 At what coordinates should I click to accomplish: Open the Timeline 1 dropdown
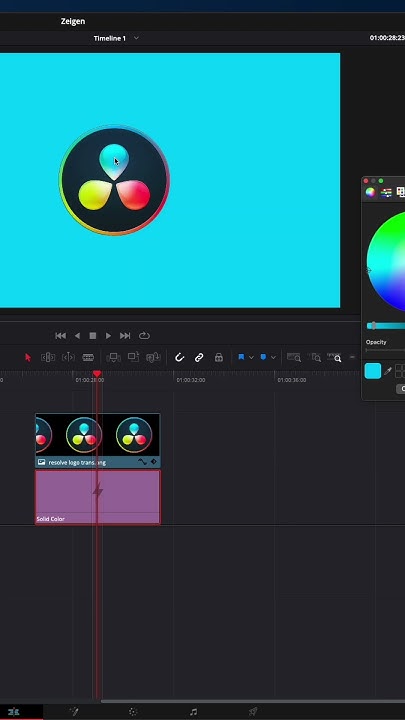[136, 38]
